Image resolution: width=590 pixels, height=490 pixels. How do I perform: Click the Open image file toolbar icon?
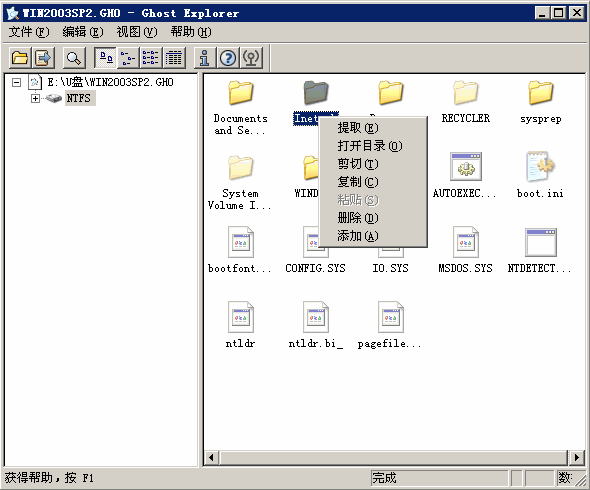click(20, 58)
